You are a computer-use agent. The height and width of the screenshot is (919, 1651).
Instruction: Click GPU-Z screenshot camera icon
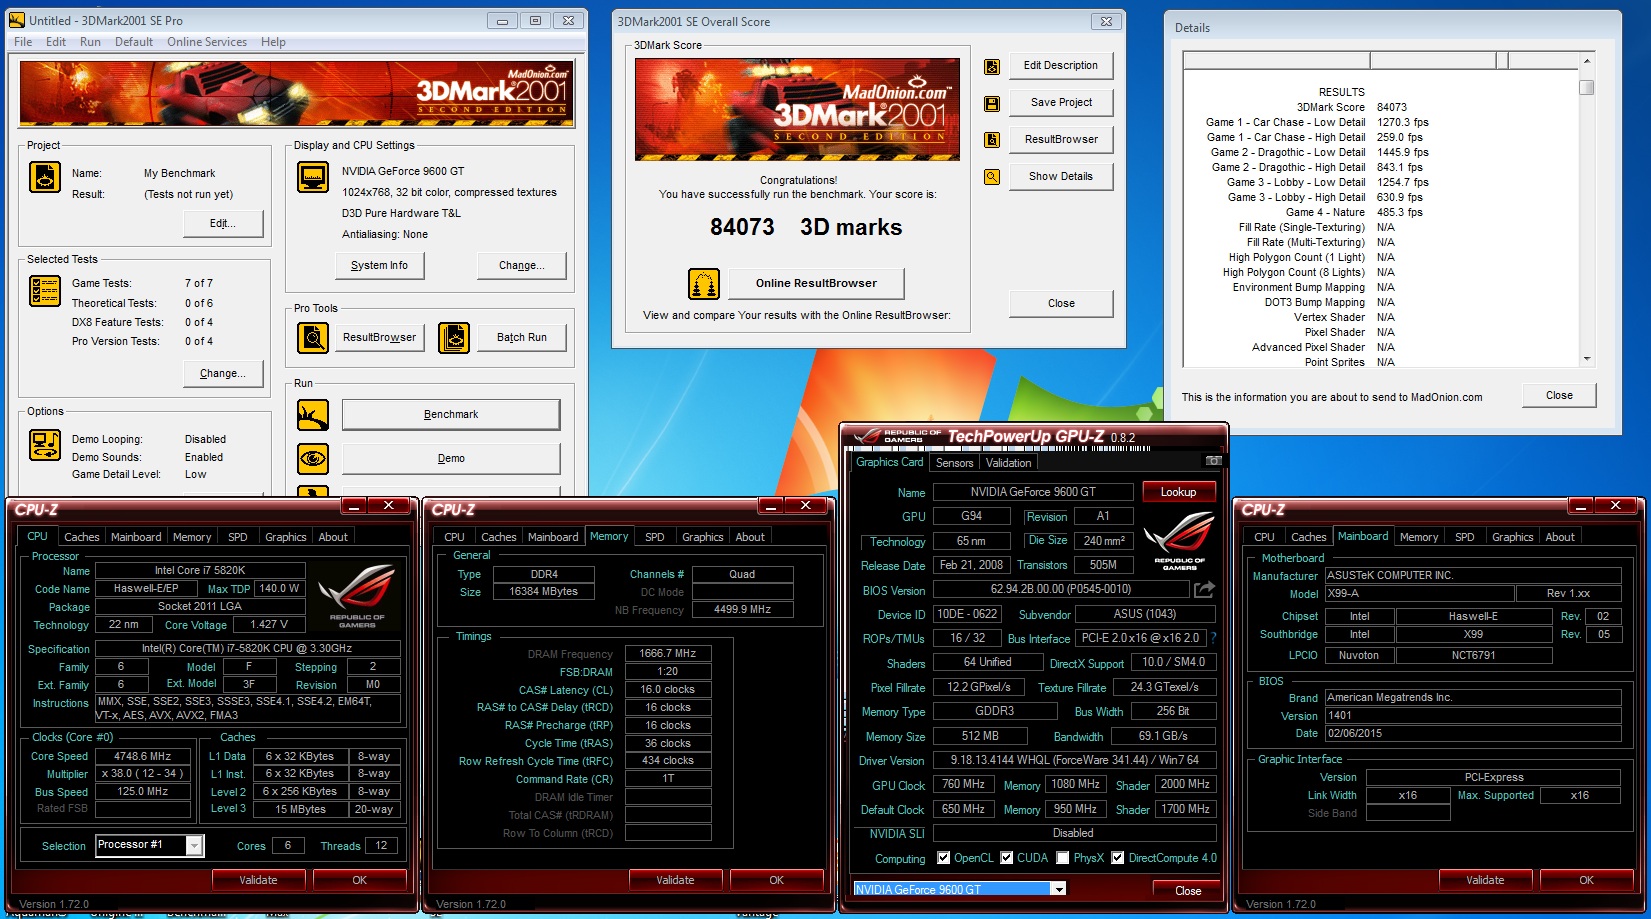coord(1213,461)
